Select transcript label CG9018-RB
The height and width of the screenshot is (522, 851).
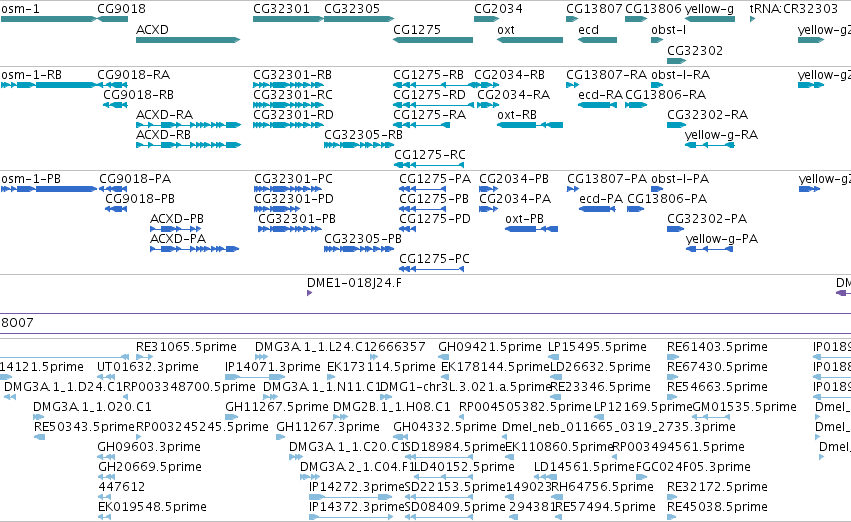coord(138,95)
